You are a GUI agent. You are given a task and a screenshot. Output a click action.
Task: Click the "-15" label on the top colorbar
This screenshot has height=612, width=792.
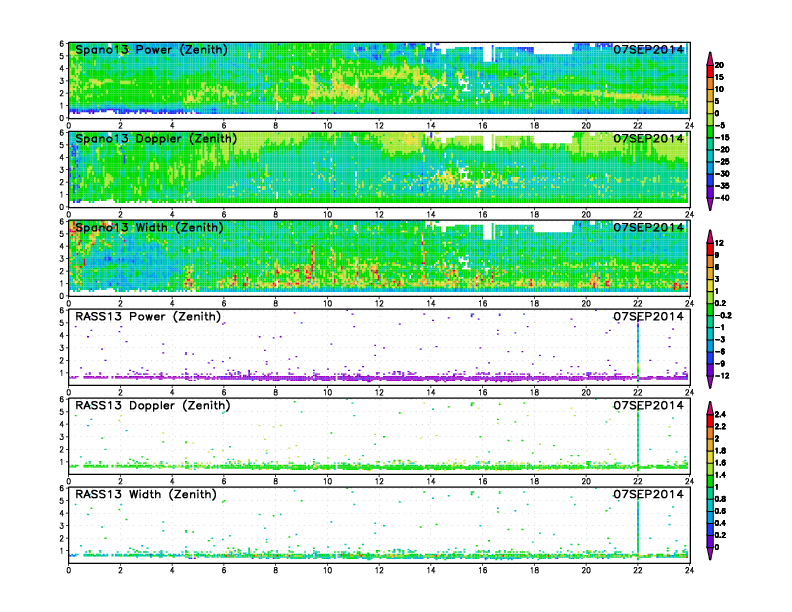722,137
